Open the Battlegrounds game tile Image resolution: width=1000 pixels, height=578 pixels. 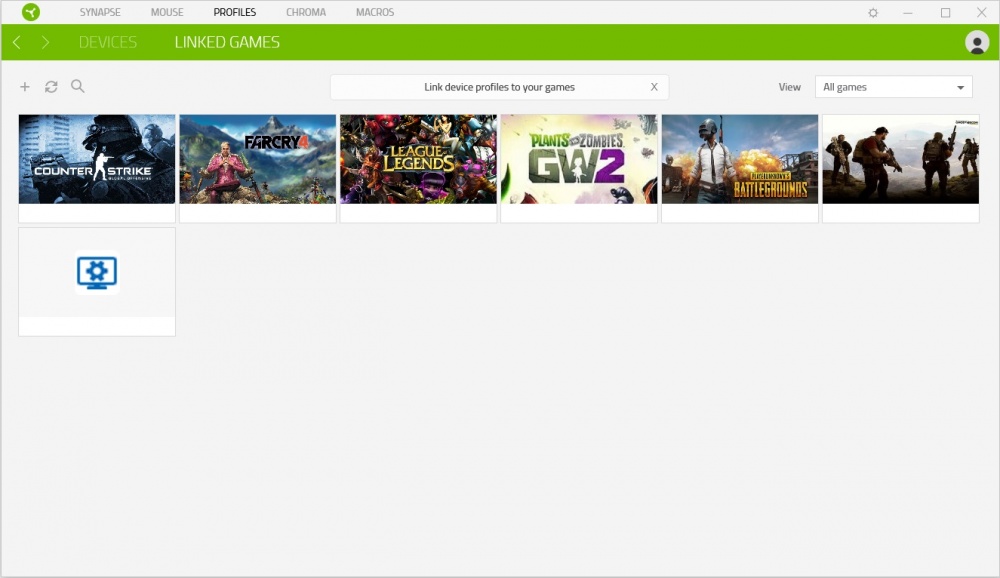(x=740, y=168)
